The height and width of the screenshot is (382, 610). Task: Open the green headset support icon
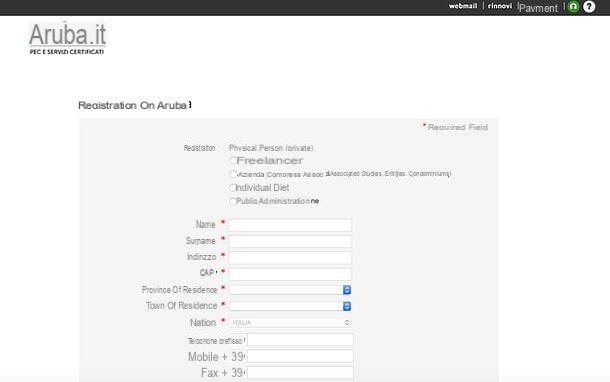(x=573, y=7)
